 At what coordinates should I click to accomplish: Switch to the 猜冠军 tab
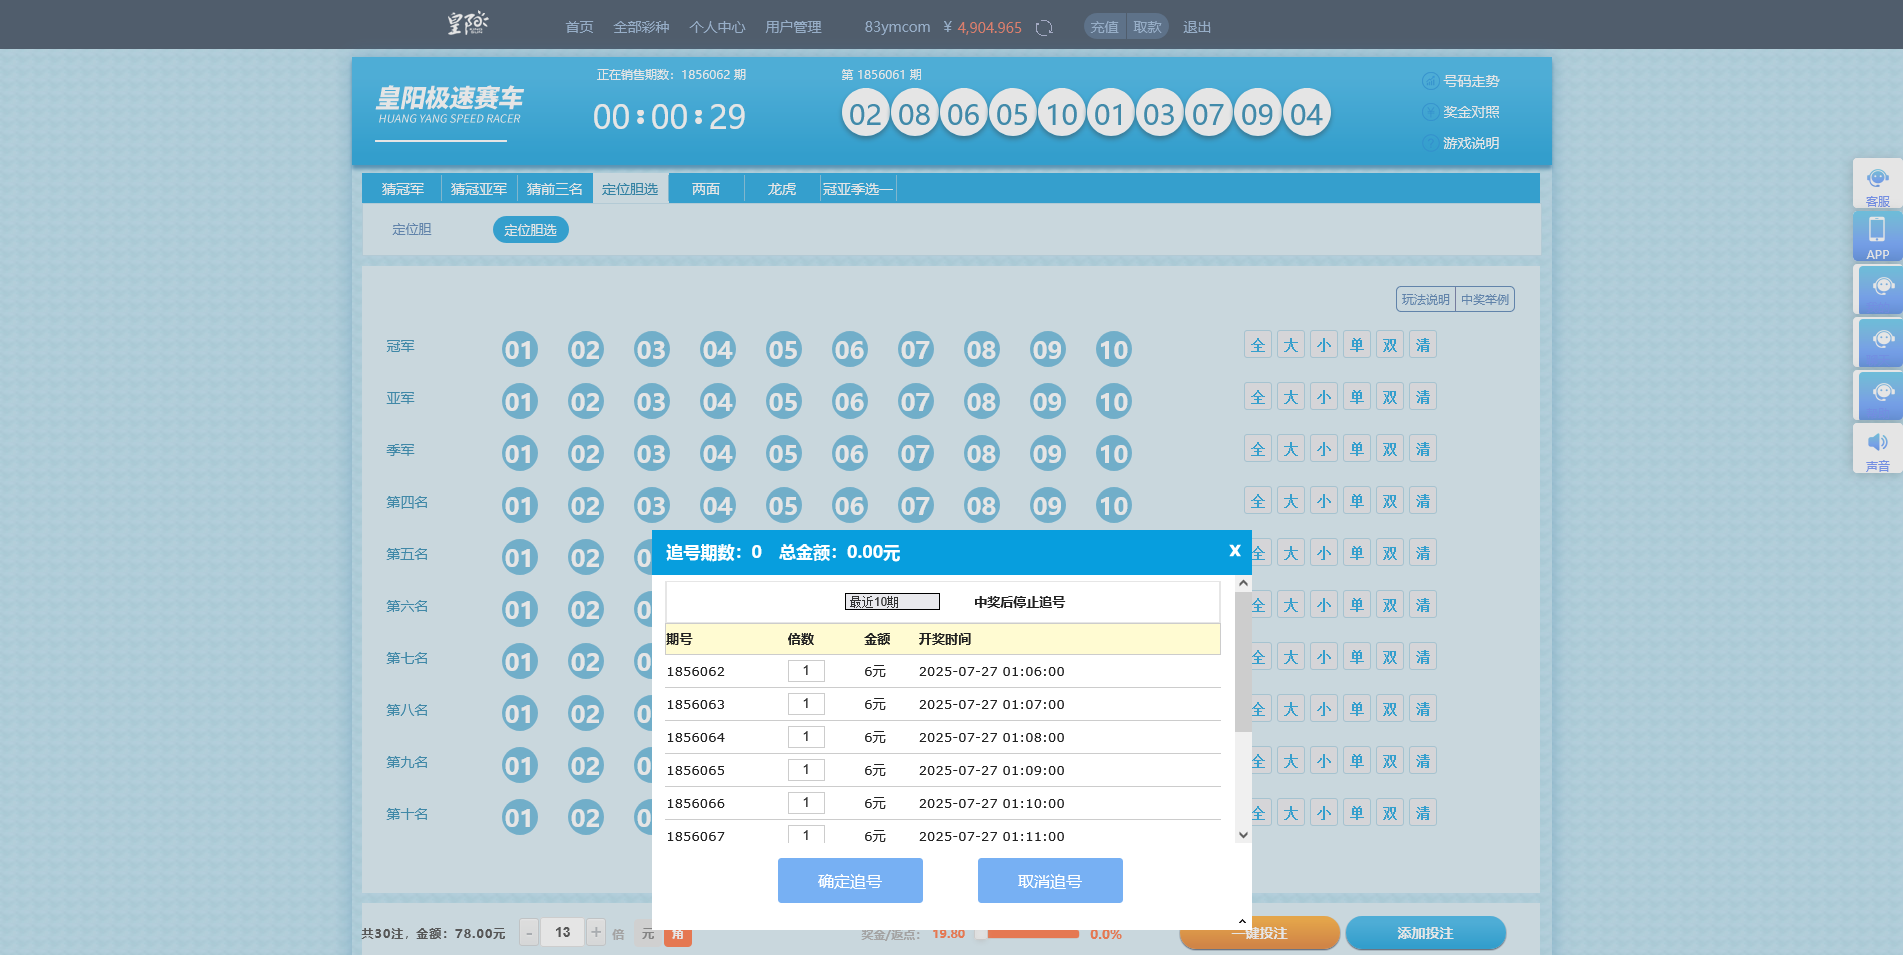(x=403, y=189)
